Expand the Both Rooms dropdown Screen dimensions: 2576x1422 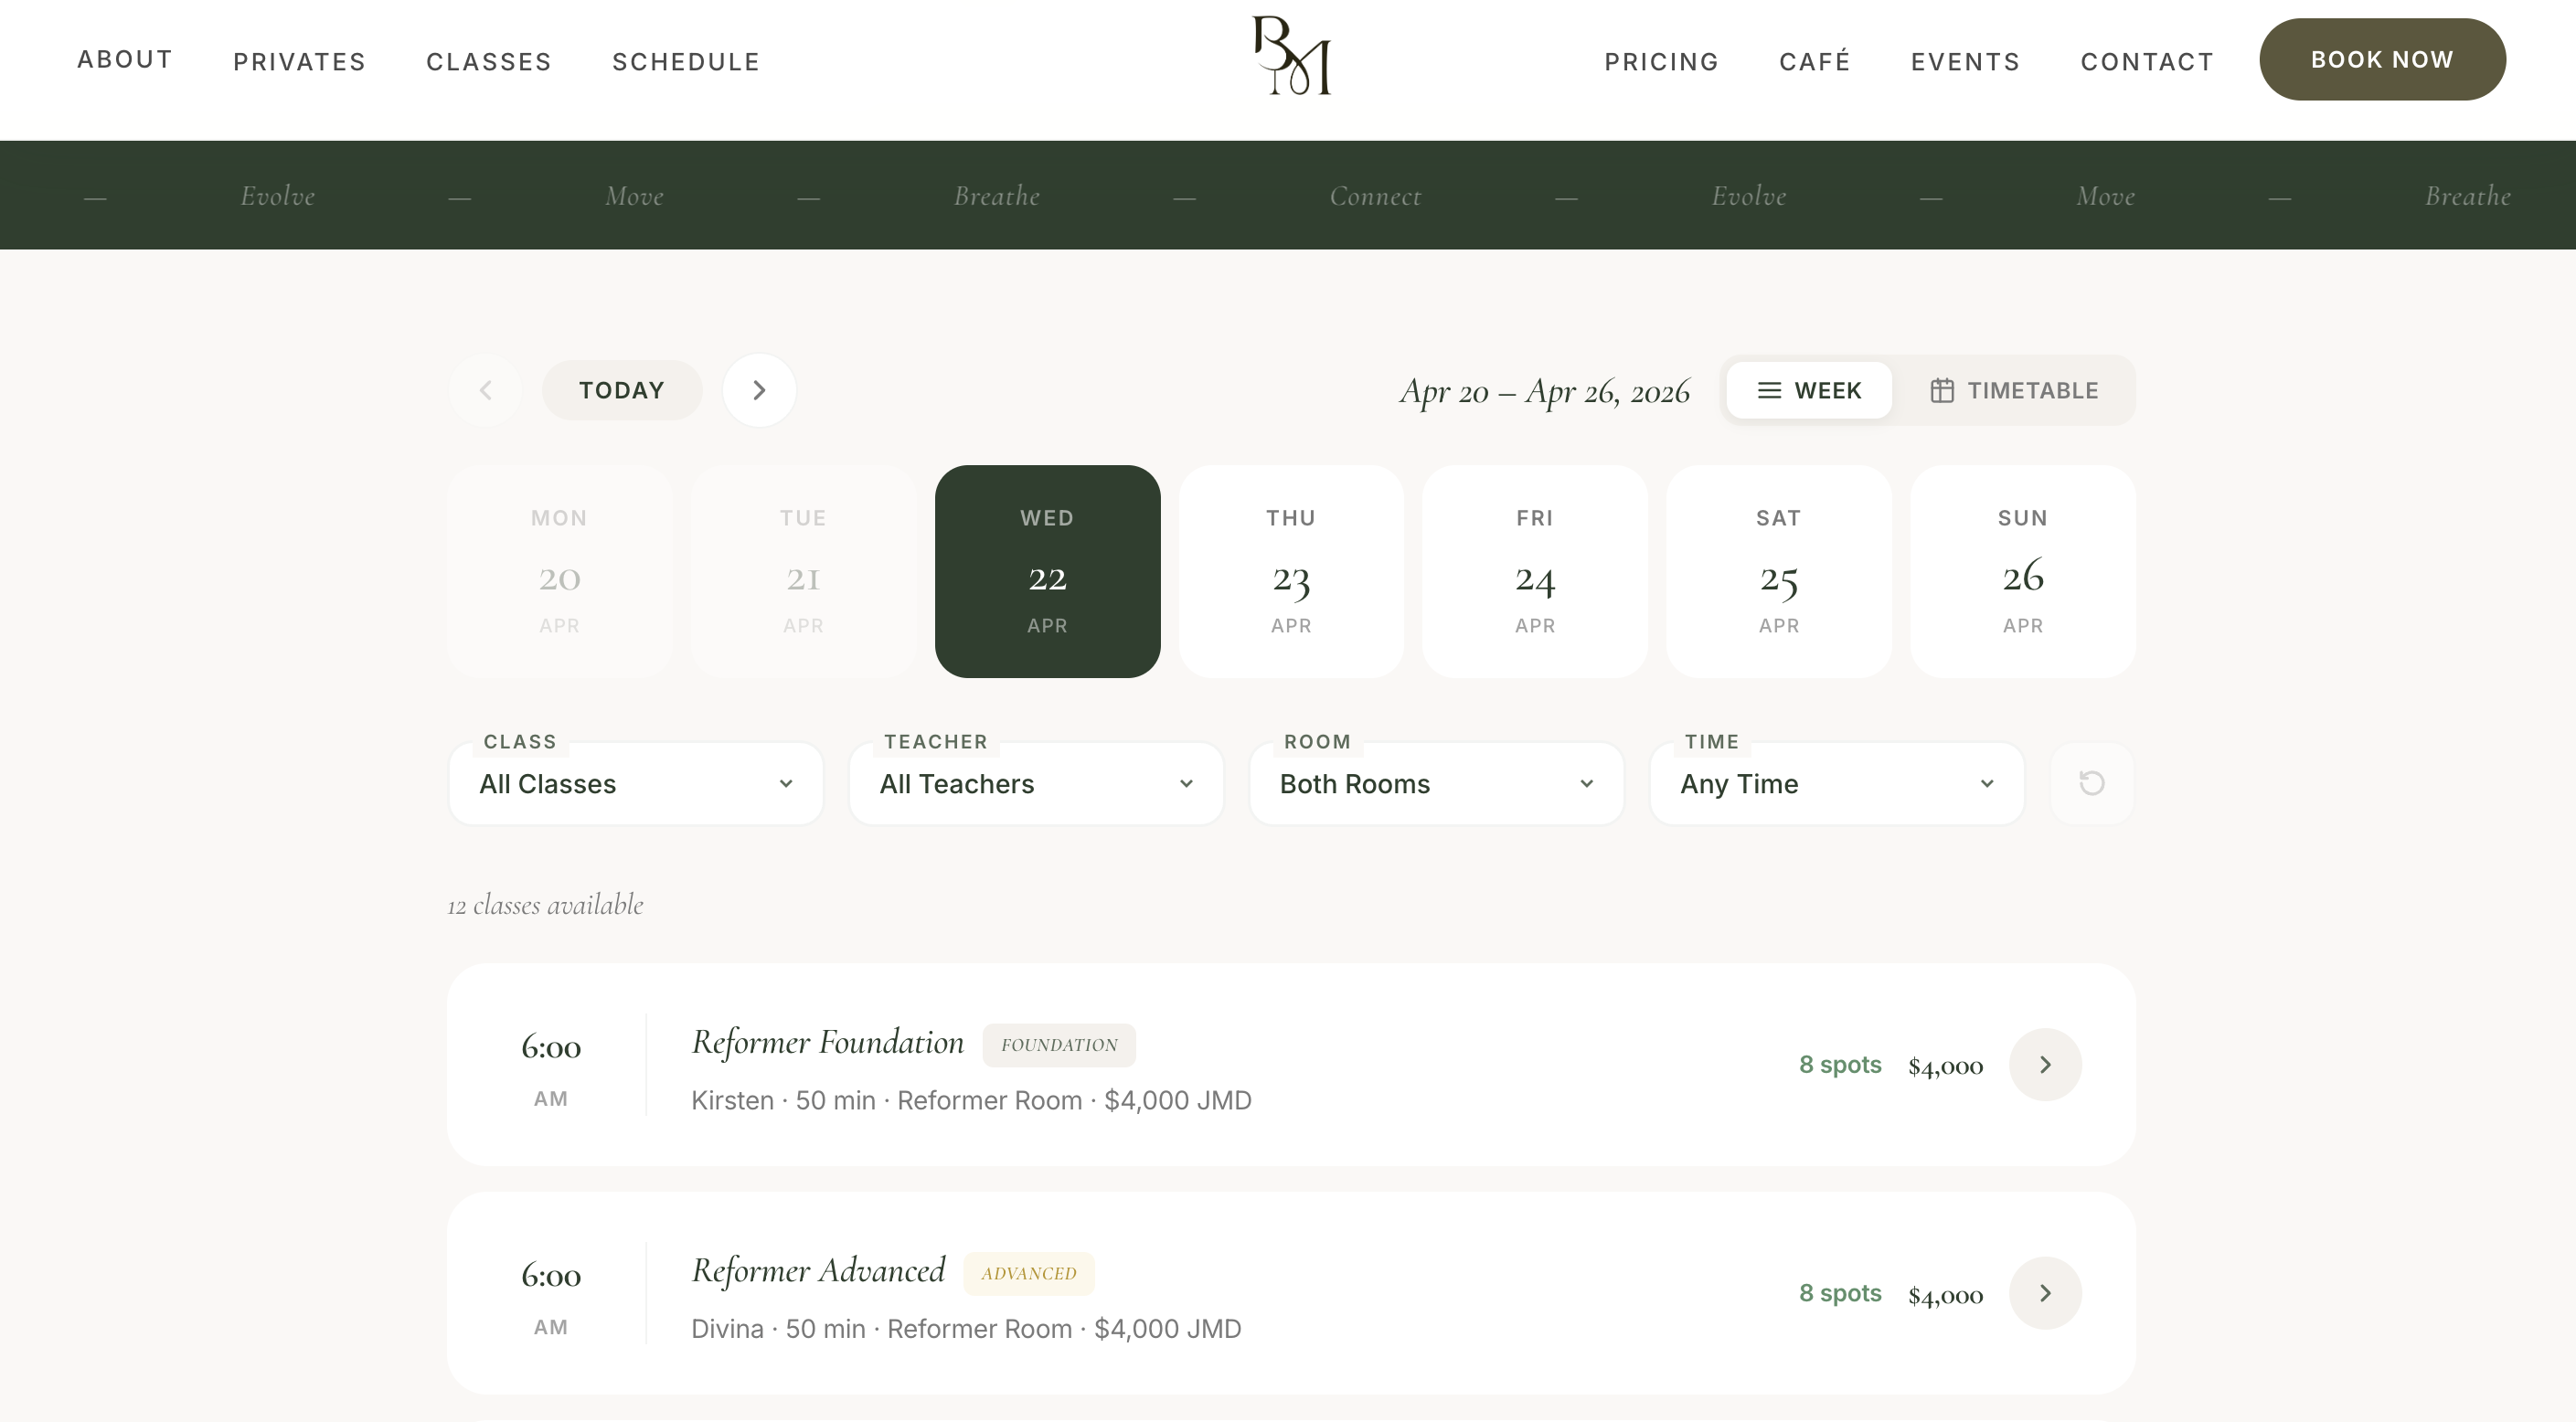pos(1436,784)
